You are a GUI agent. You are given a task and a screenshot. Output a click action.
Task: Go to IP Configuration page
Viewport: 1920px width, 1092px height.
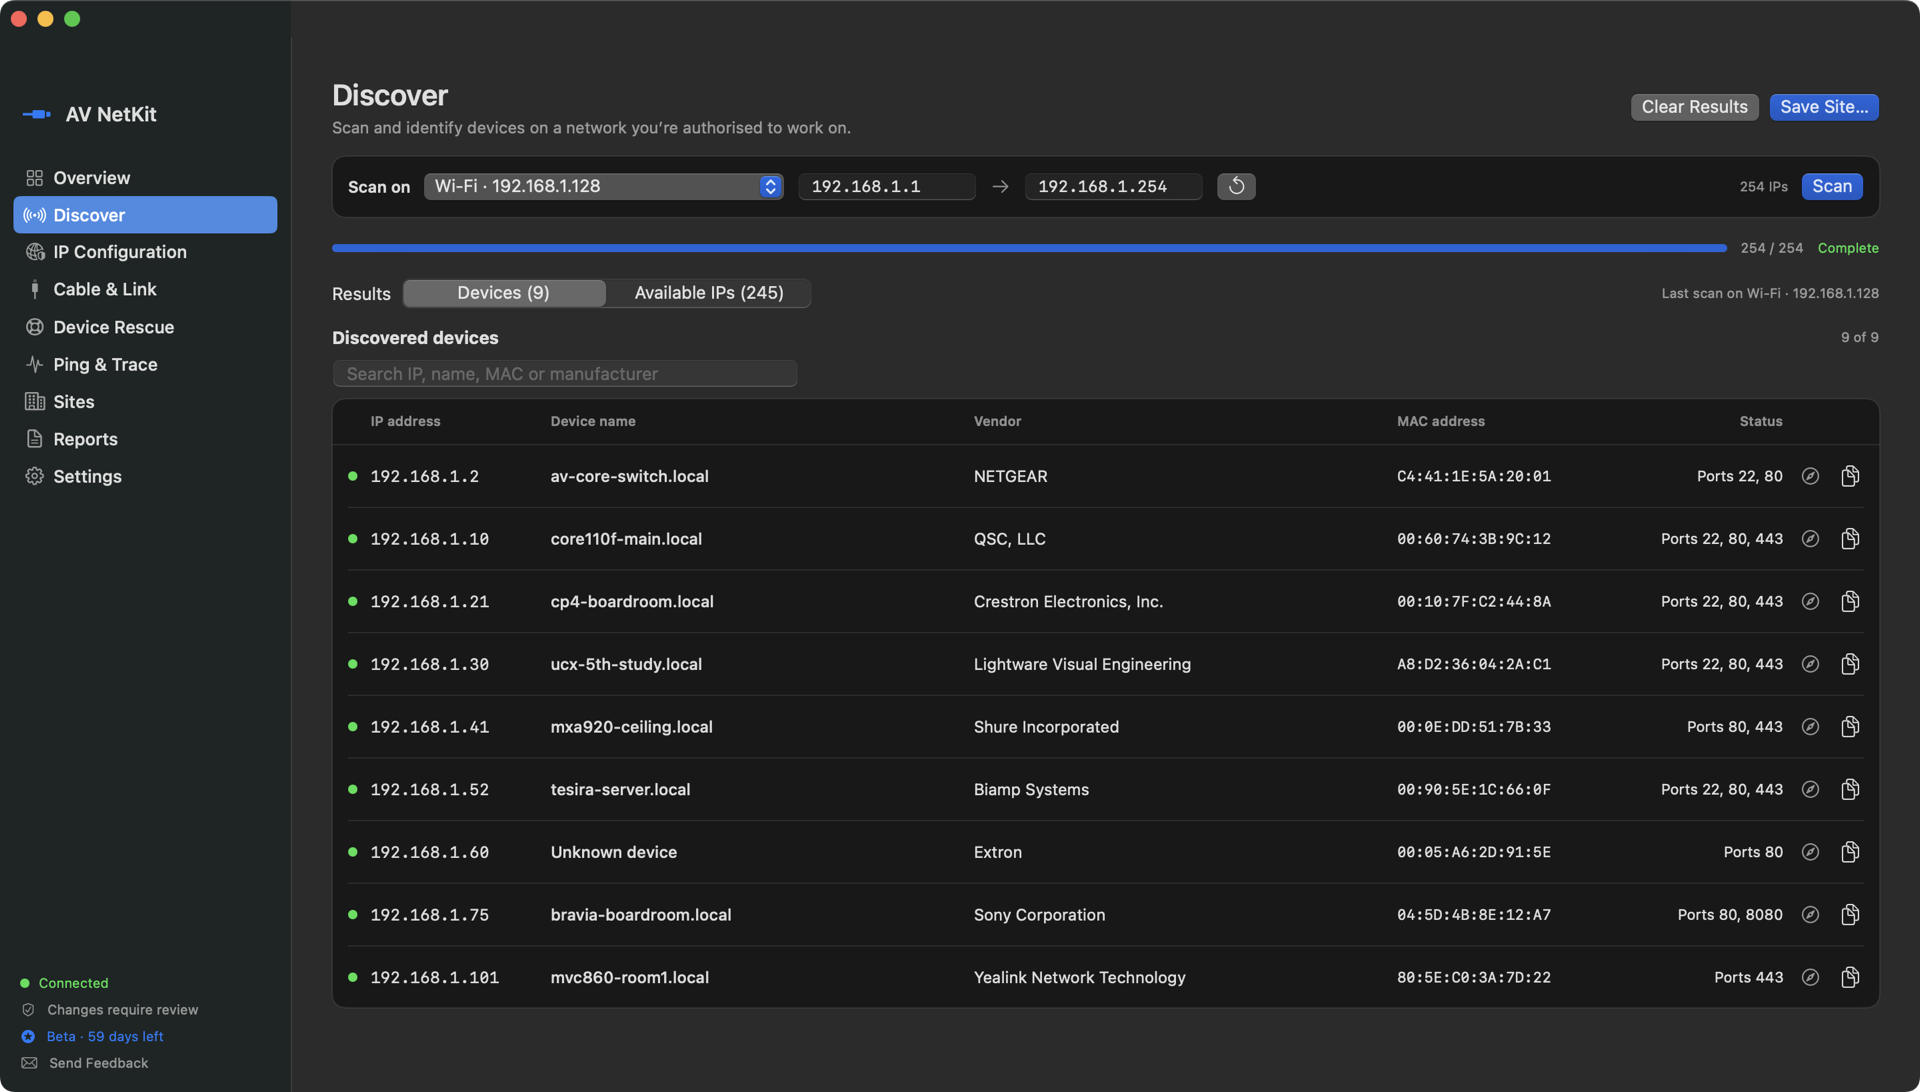pyautogui.click(x=145, y=252)
